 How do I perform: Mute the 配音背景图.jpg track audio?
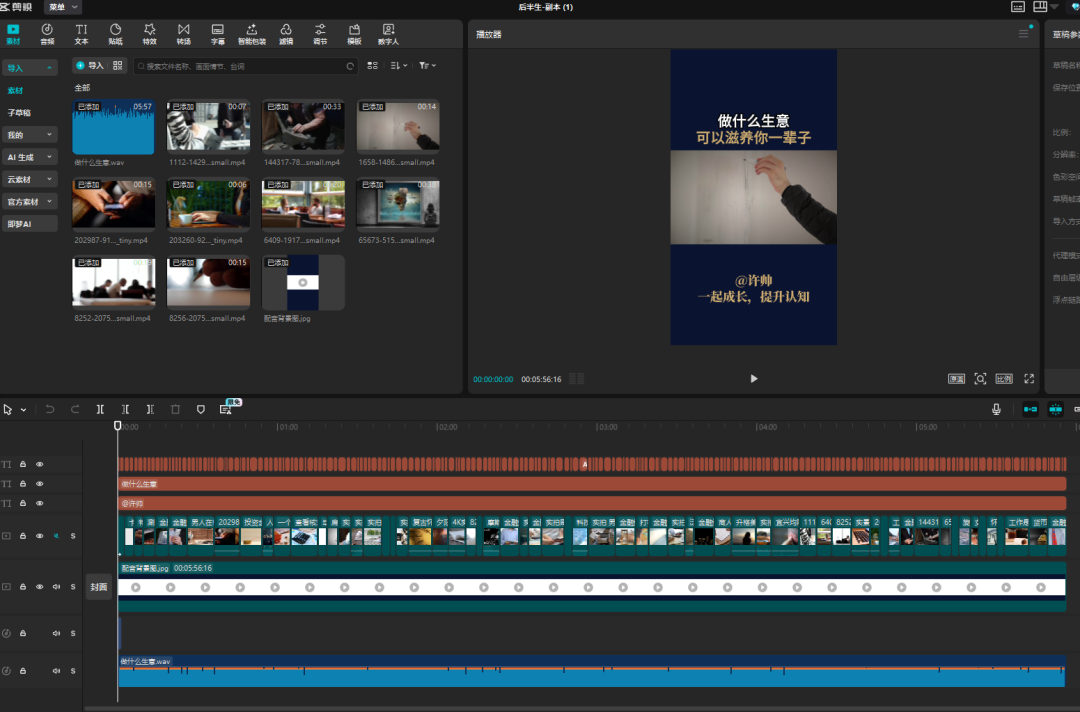[x=56, y=587]
